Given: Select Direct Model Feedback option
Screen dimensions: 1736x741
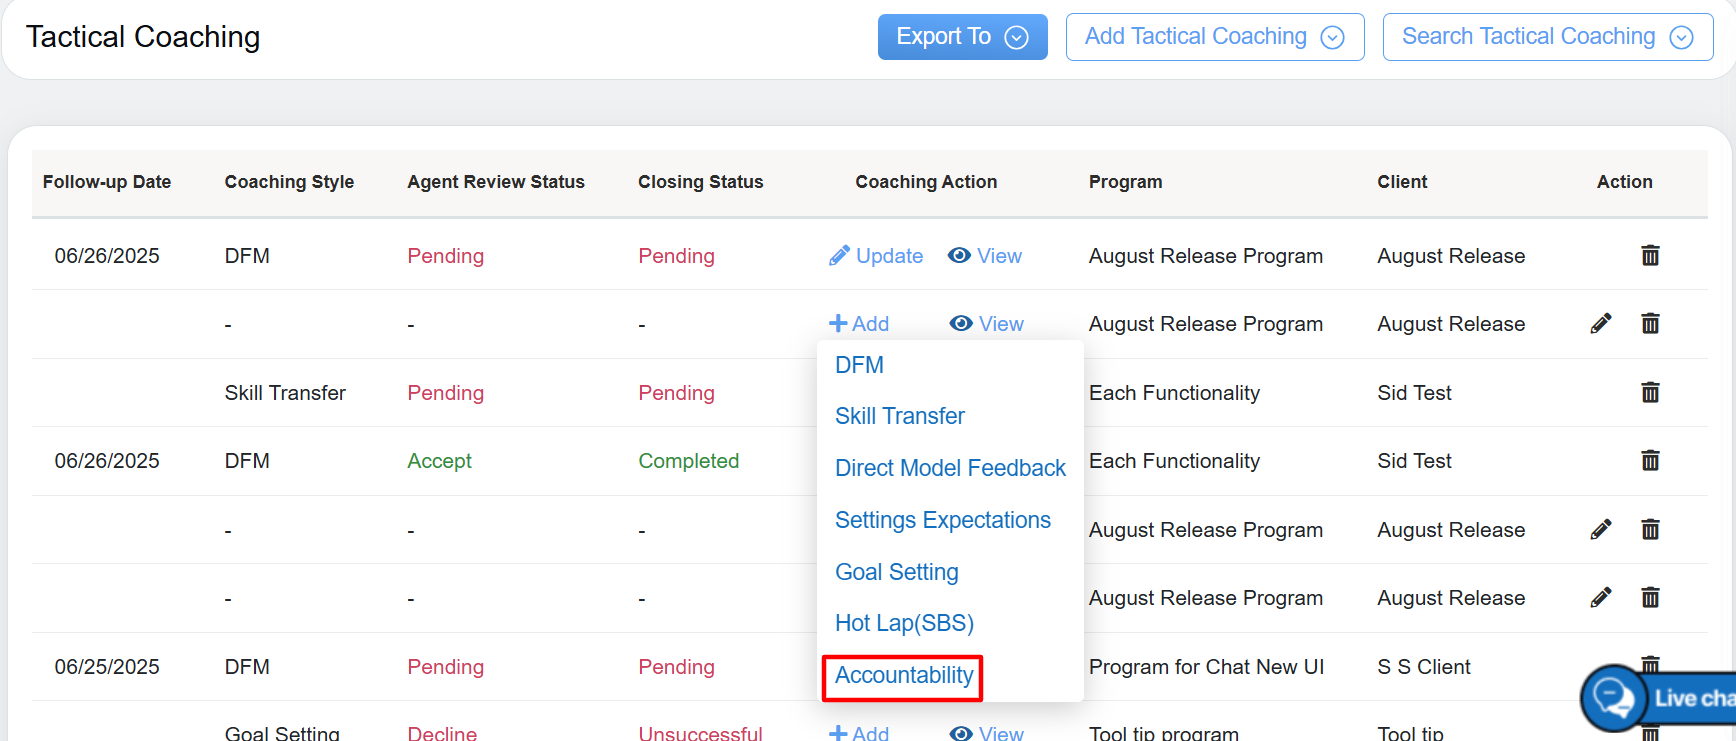Looking at the screenshot, I should tap(950, 468).
